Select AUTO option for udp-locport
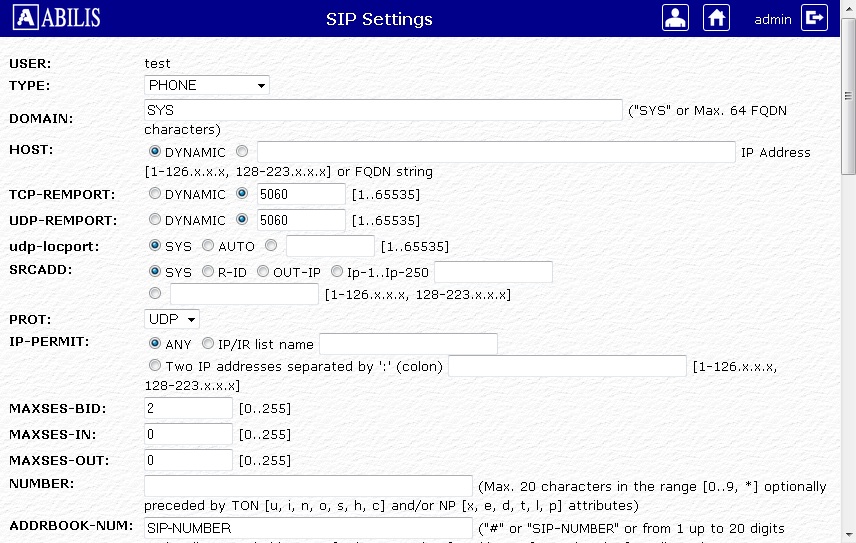This screenshot has height=543, width=856. click(x=208, y=245)
